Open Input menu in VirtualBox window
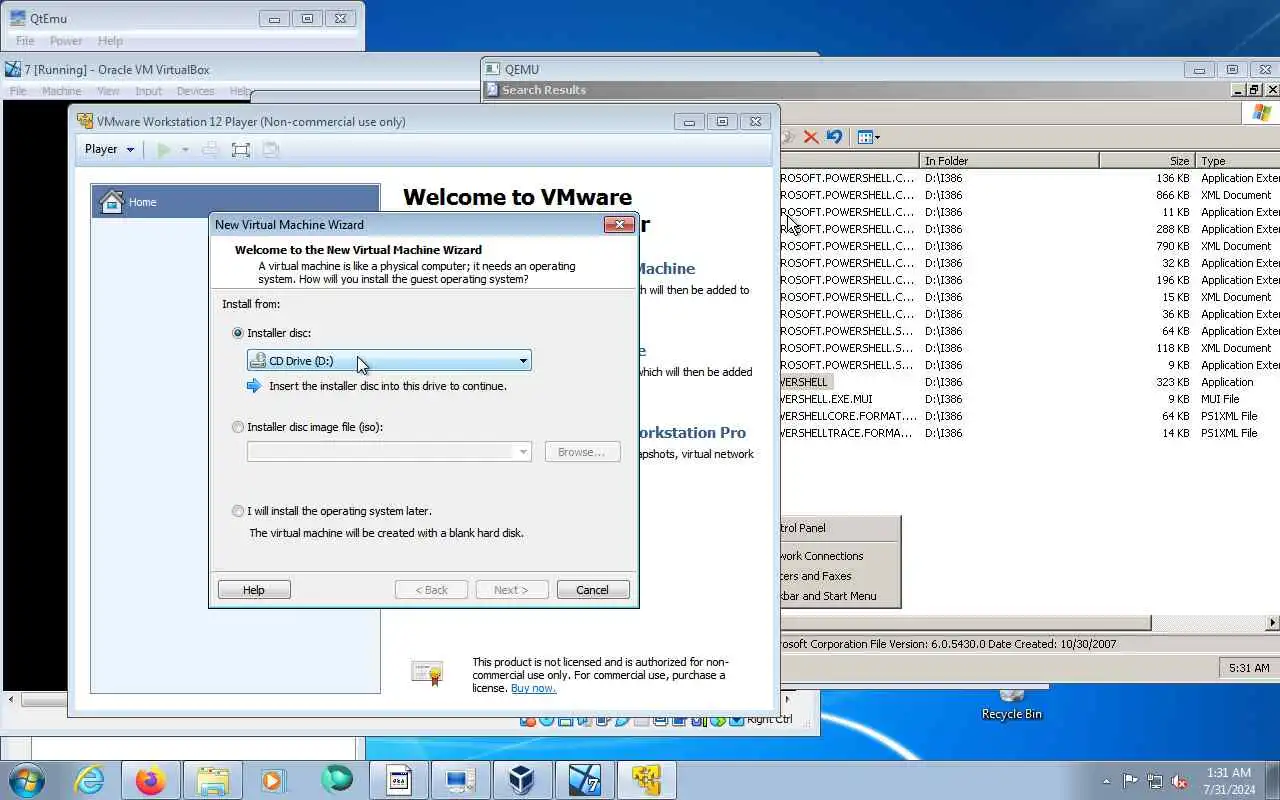 [x=148, y=91]
